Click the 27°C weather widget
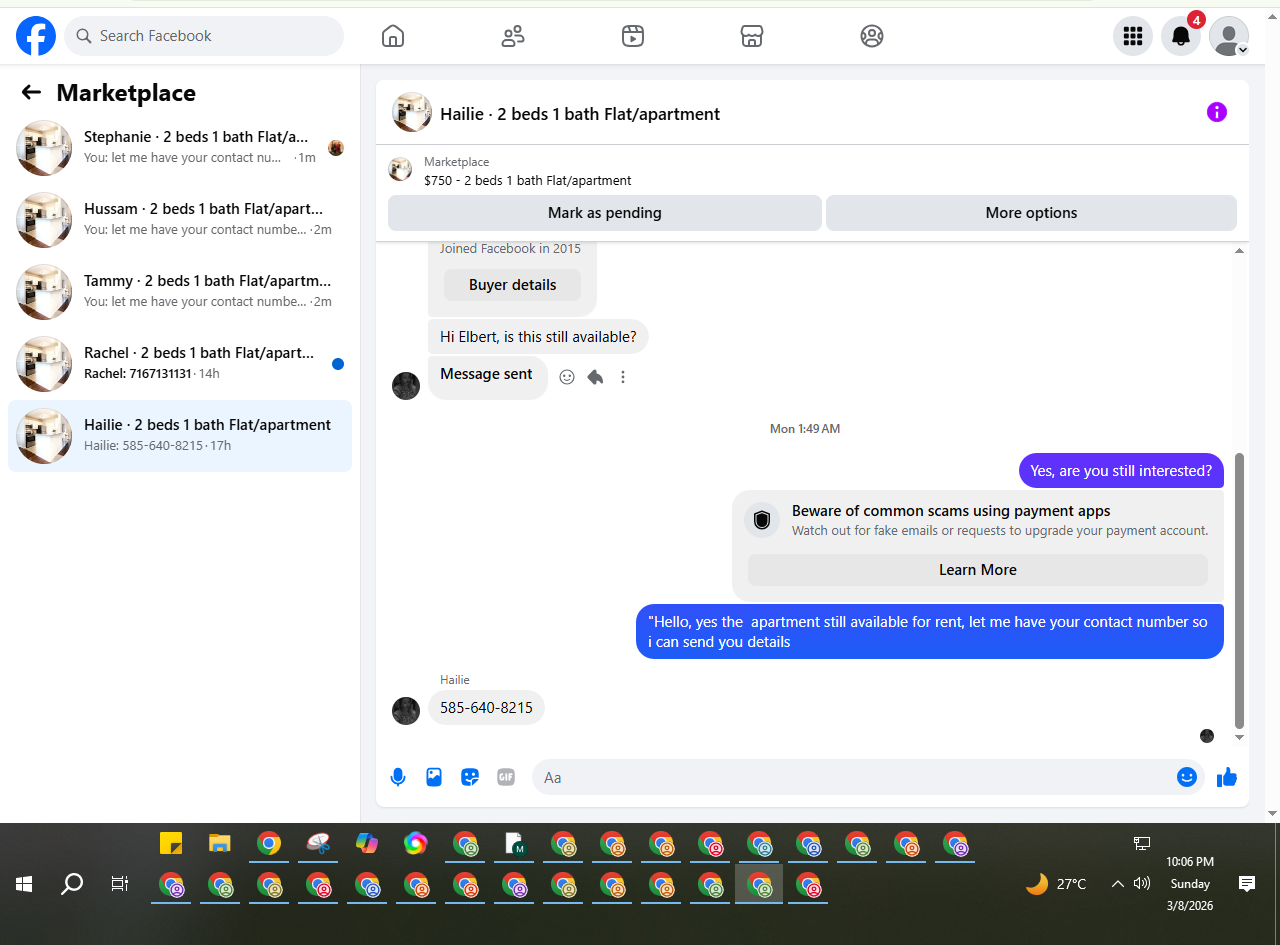 (1056, 884)
